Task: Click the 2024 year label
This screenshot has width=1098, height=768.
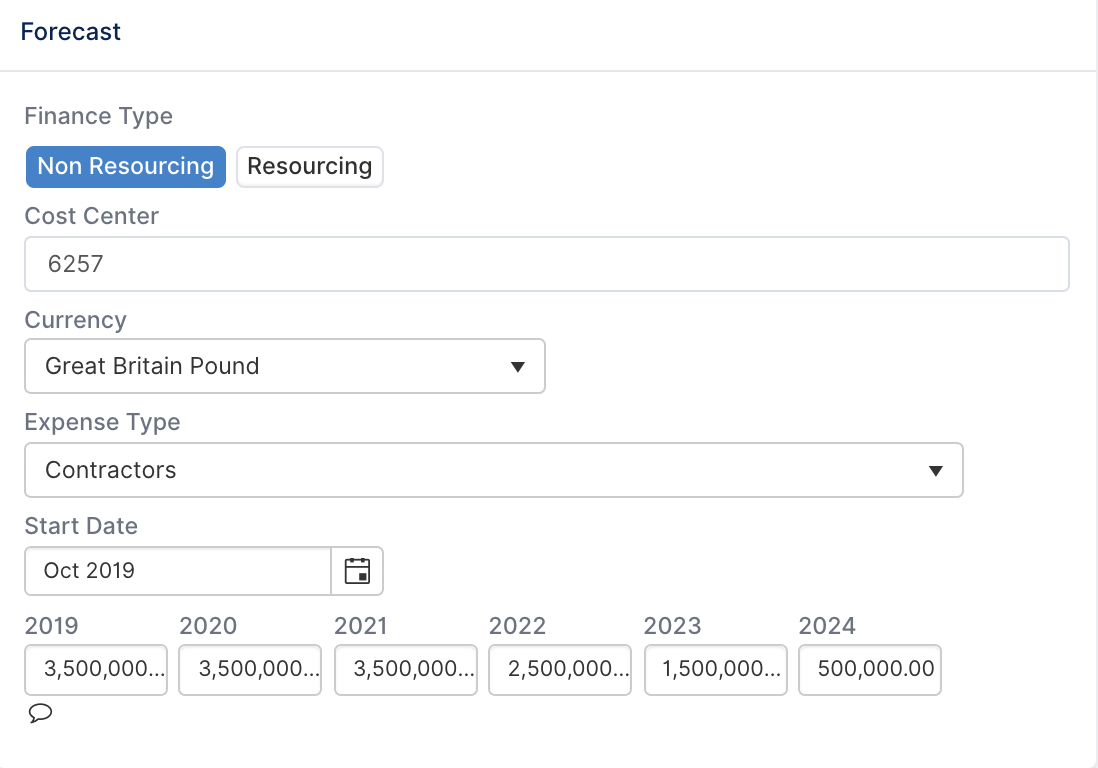Action: click(827, 626)
